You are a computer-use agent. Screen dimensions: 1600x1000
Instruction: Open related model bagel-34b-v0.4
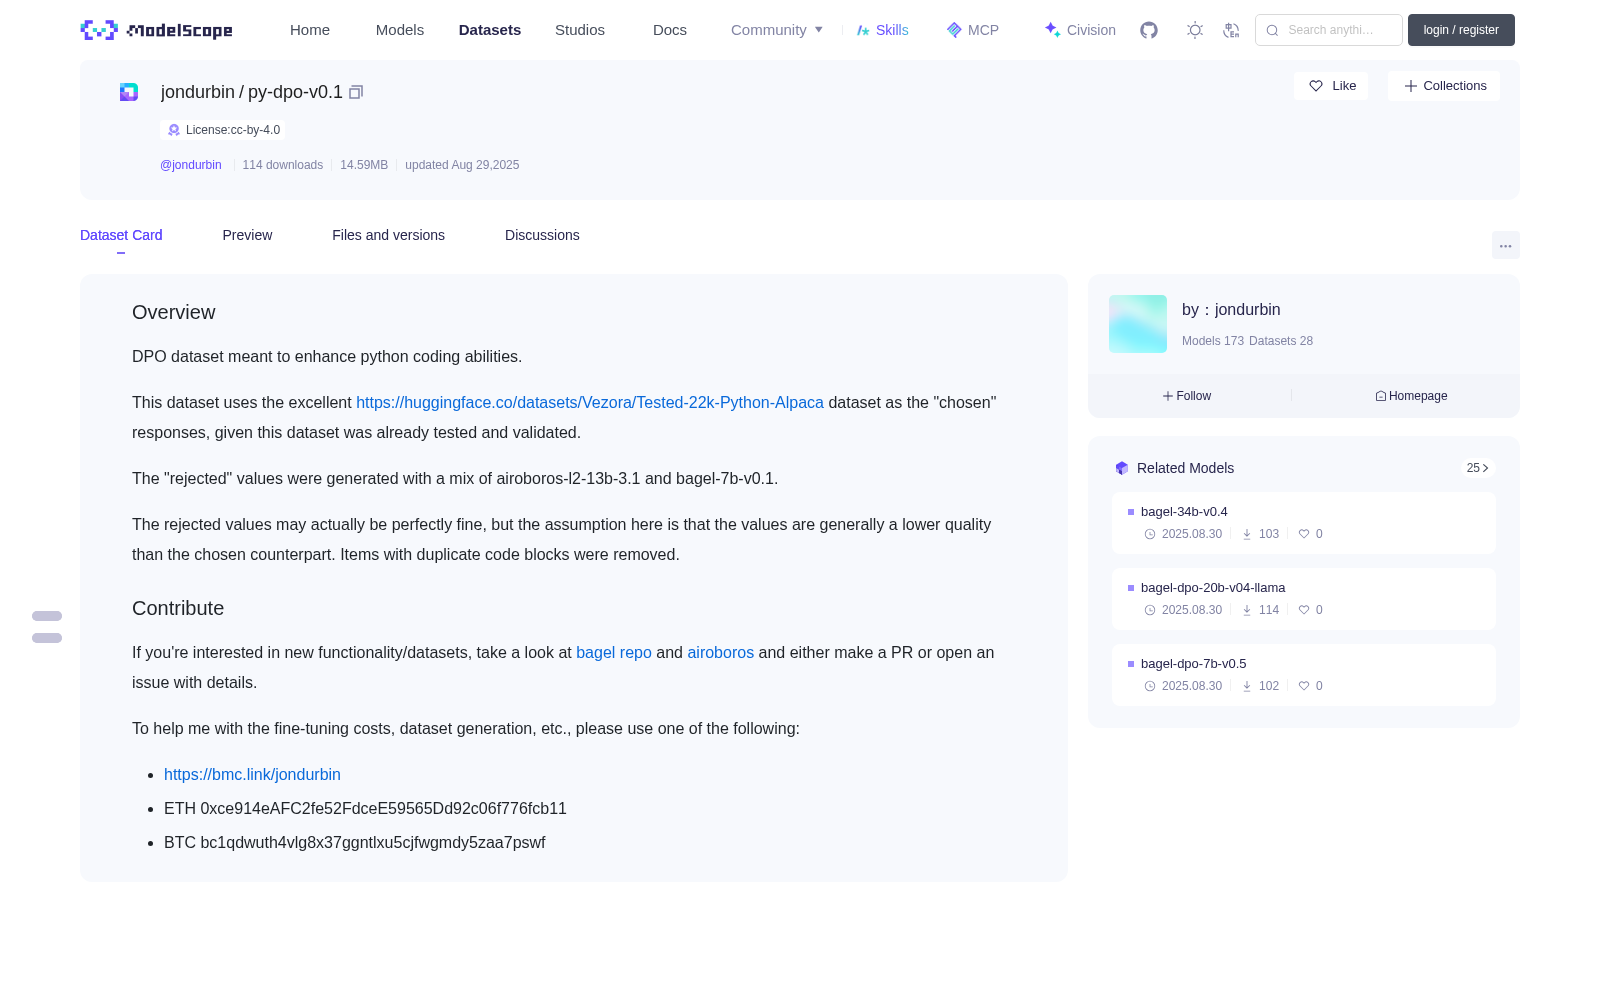pos(1304,523)
